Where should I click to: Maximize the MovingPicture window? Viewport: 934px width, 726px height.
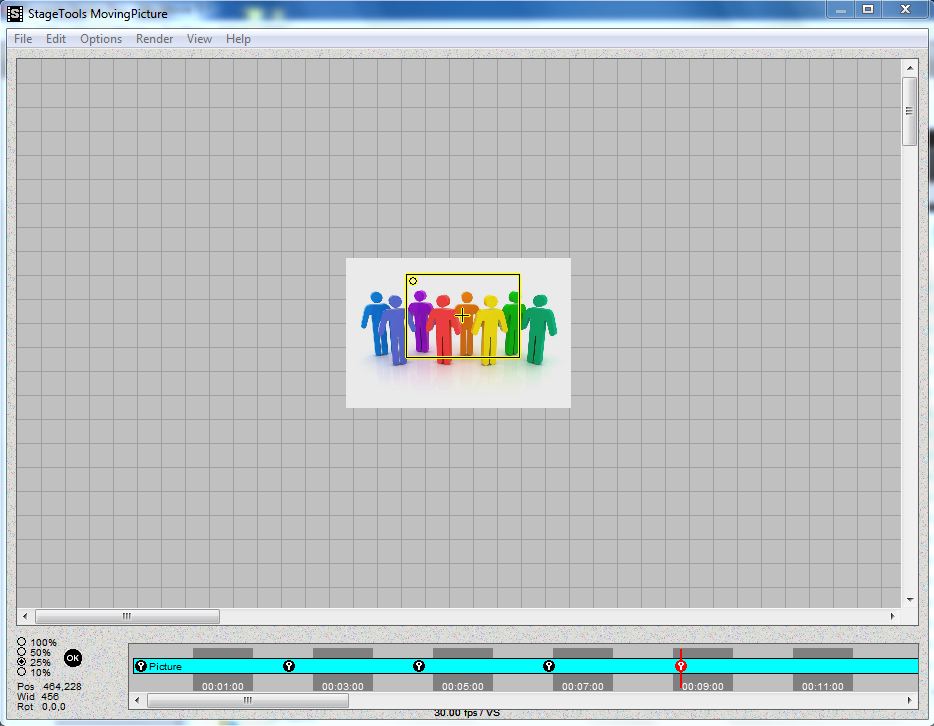click(868, 9)
